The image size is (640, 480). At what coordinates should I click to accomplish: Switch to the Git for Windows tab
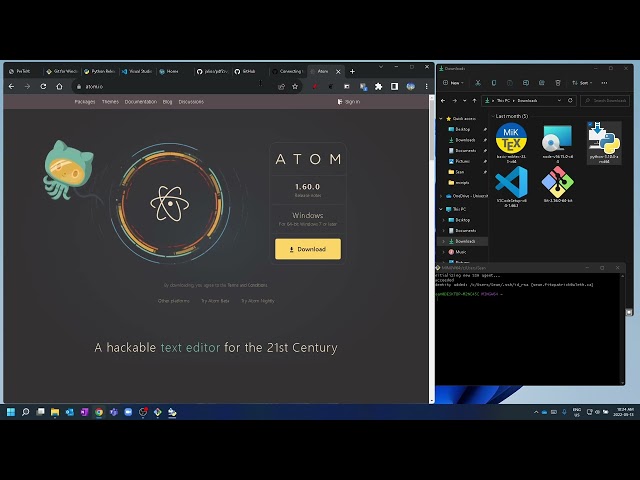click(62, 71)
